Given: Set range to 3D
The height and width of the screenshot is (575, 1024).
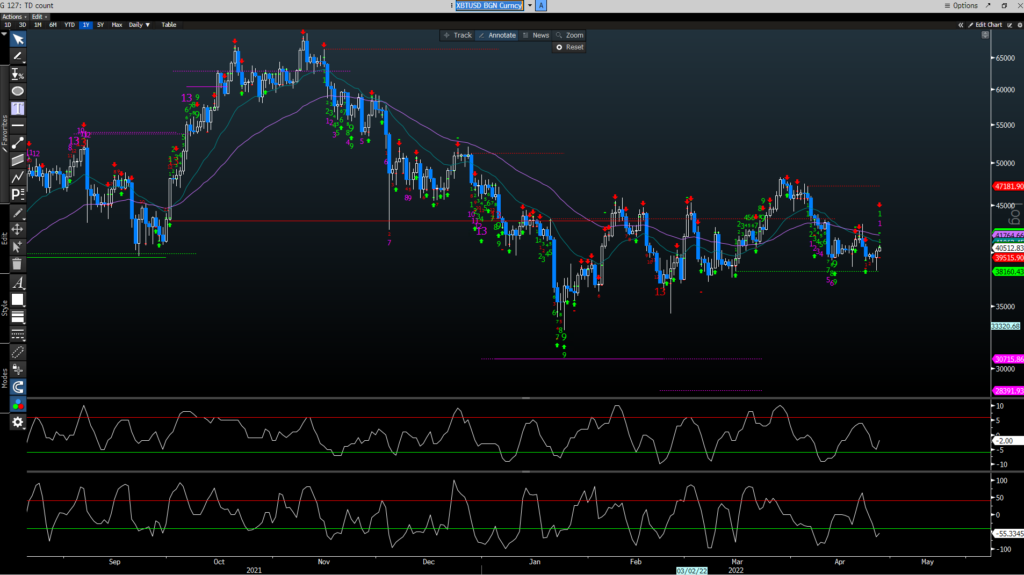Looking at the screenshot, I should pos(23,25).
